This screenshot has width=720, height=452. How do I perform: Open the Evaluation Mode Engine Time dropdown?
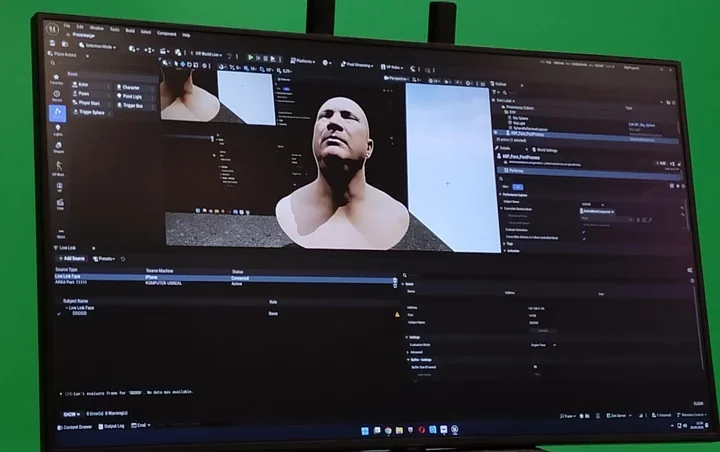pyautogui.click(x=543, y=345)
